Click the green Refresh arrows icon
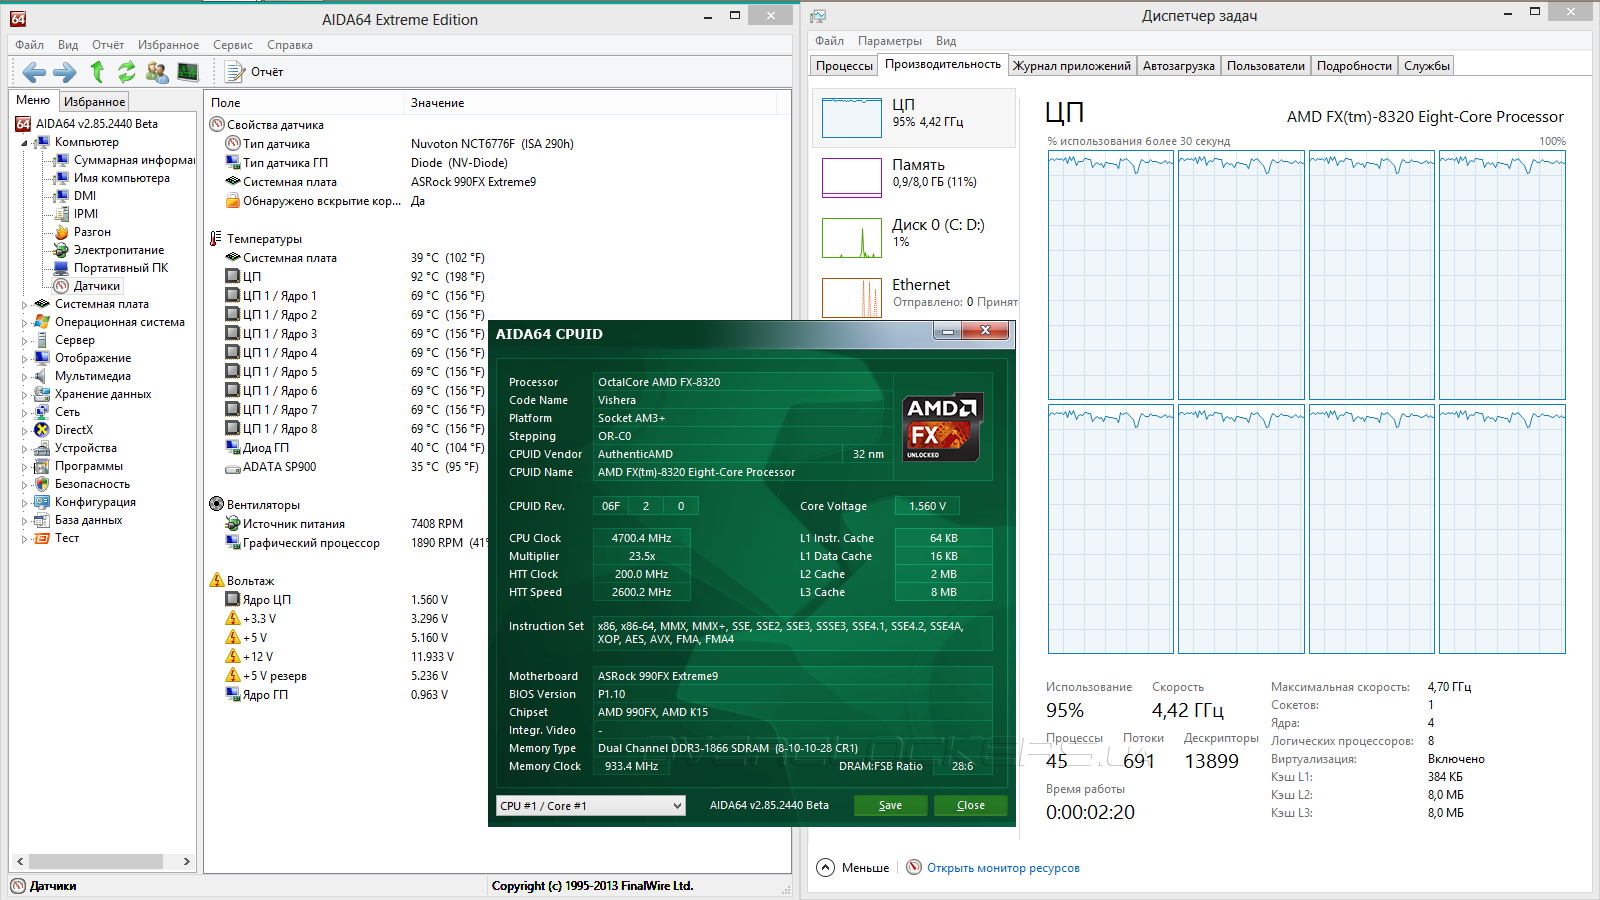Viewport: 1600px width, 900px height. pos(127,72)
